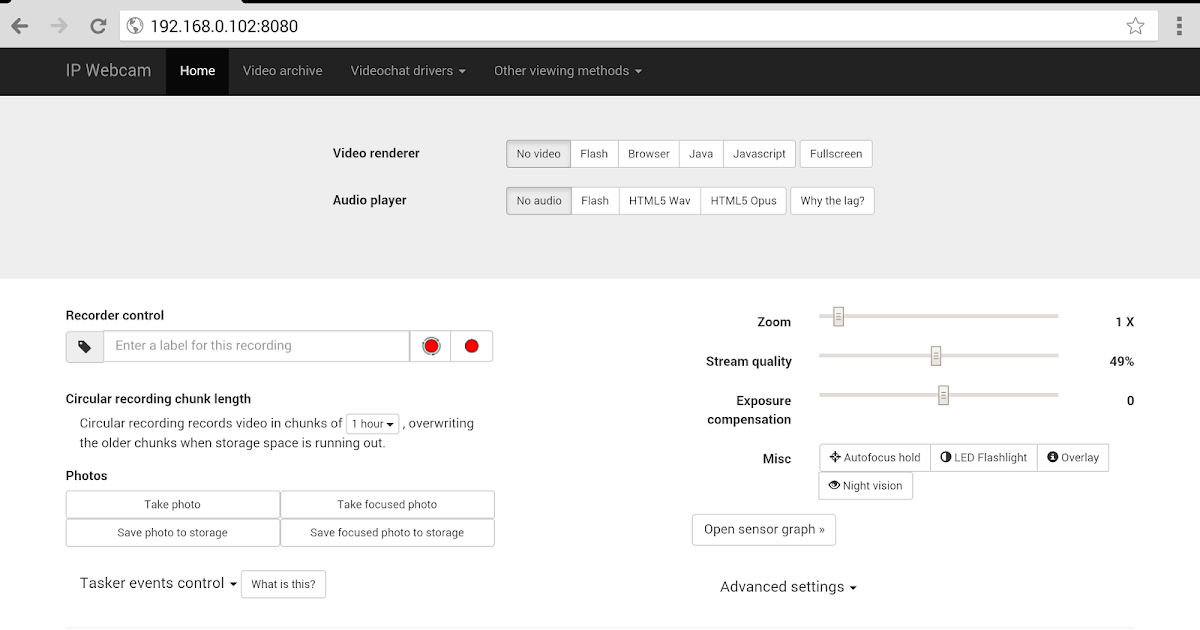Image resolution: width=1200 pixels, height=630 pixels.
Task: Open the 1 hour chunk length dropdown
Action: click(372, 424)
